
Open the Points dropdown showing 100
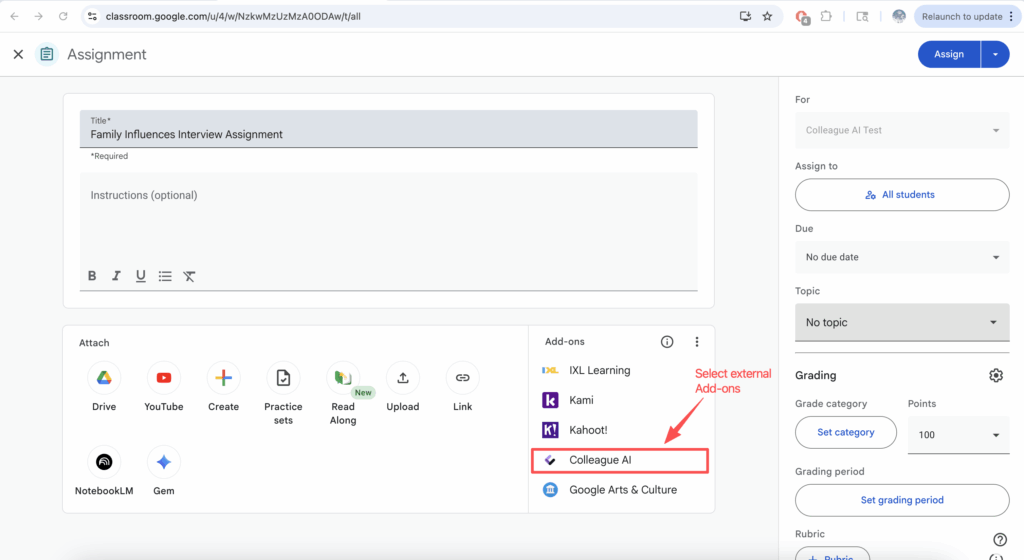coord(957,435)
